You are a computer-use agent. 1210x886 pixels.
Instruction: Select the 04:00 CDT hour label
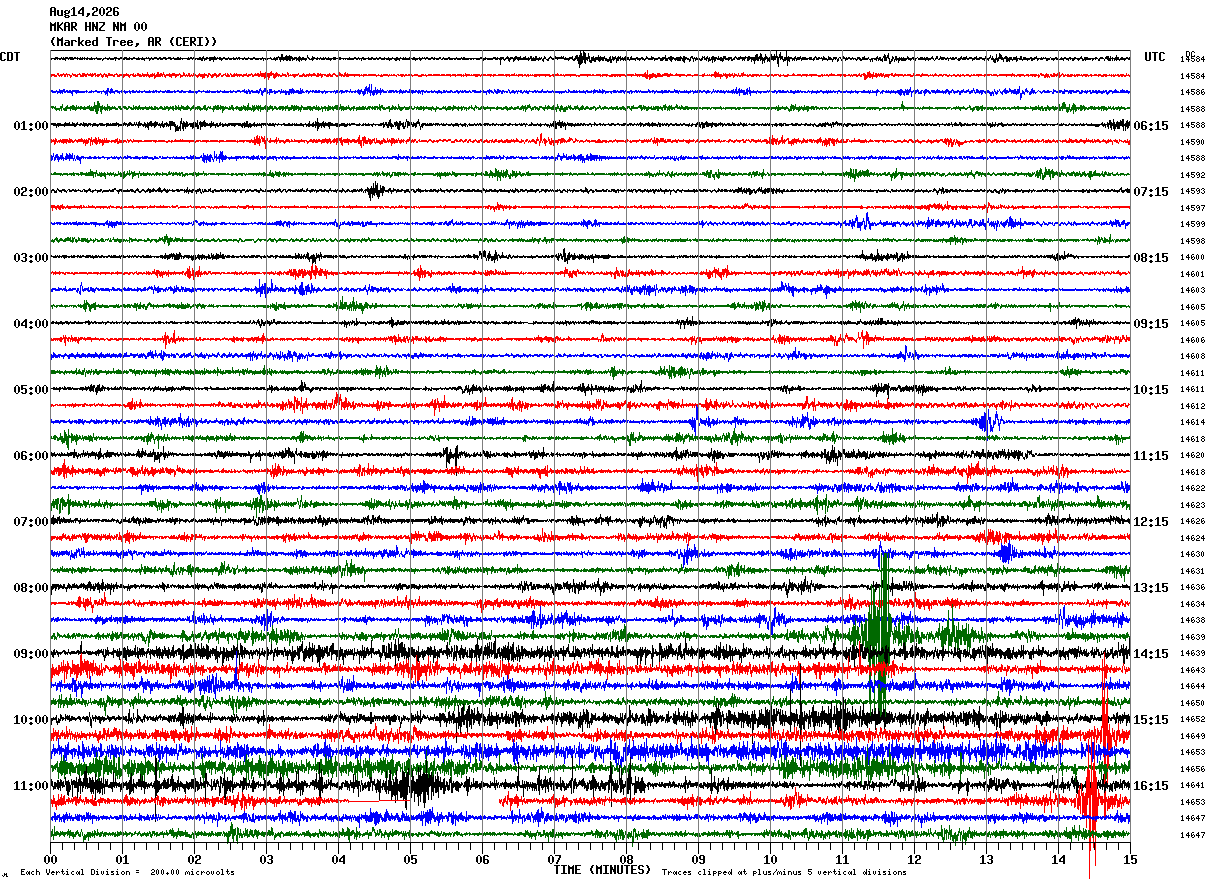click(x=31, y=324)
